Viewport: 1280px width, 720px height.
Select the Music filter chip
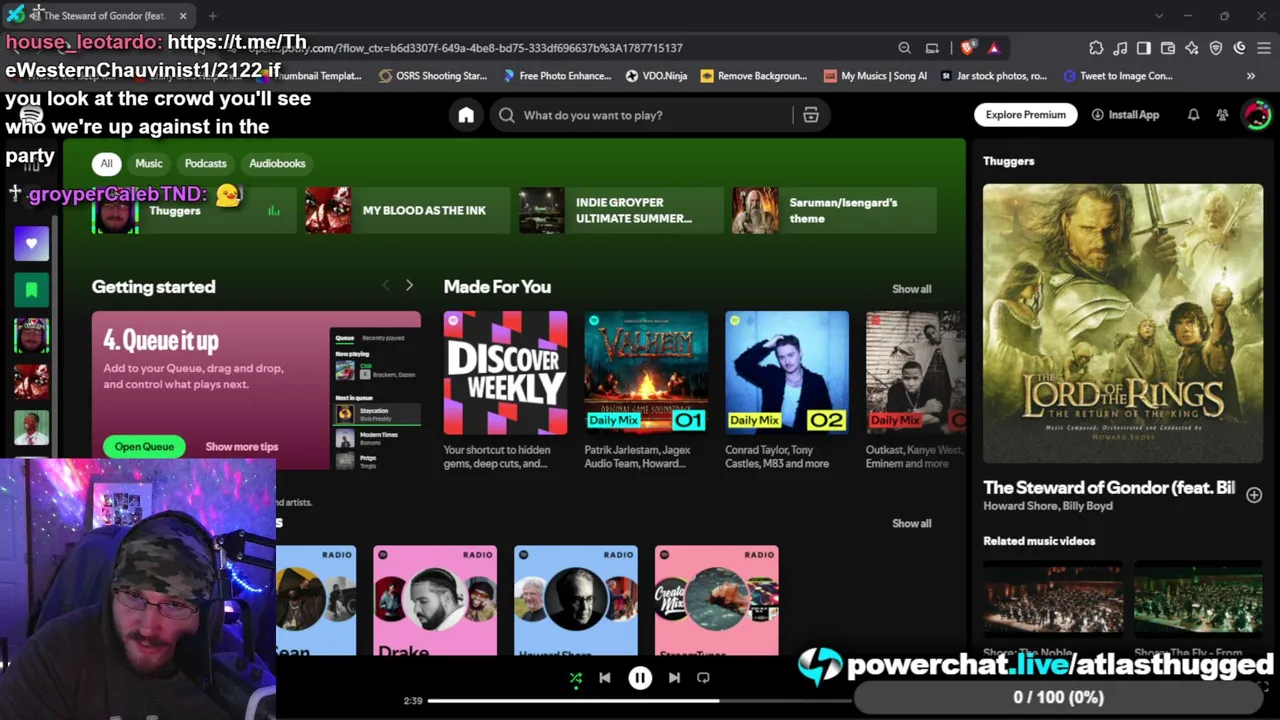[149, 163]
